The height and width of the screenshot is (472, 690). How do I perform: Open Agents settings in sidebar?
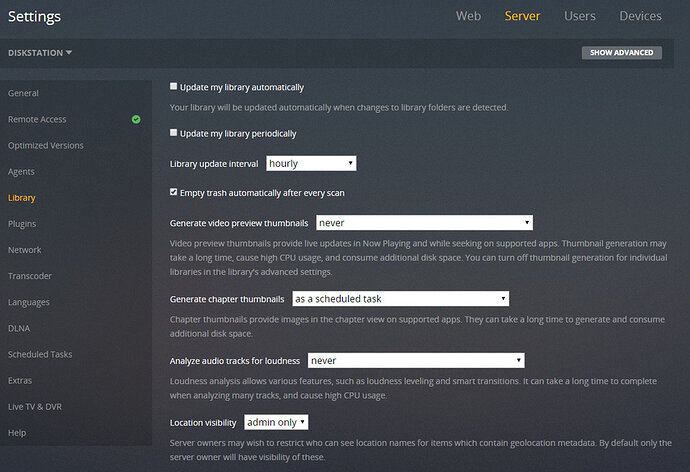pyautogui.click(x=21, y=172)
